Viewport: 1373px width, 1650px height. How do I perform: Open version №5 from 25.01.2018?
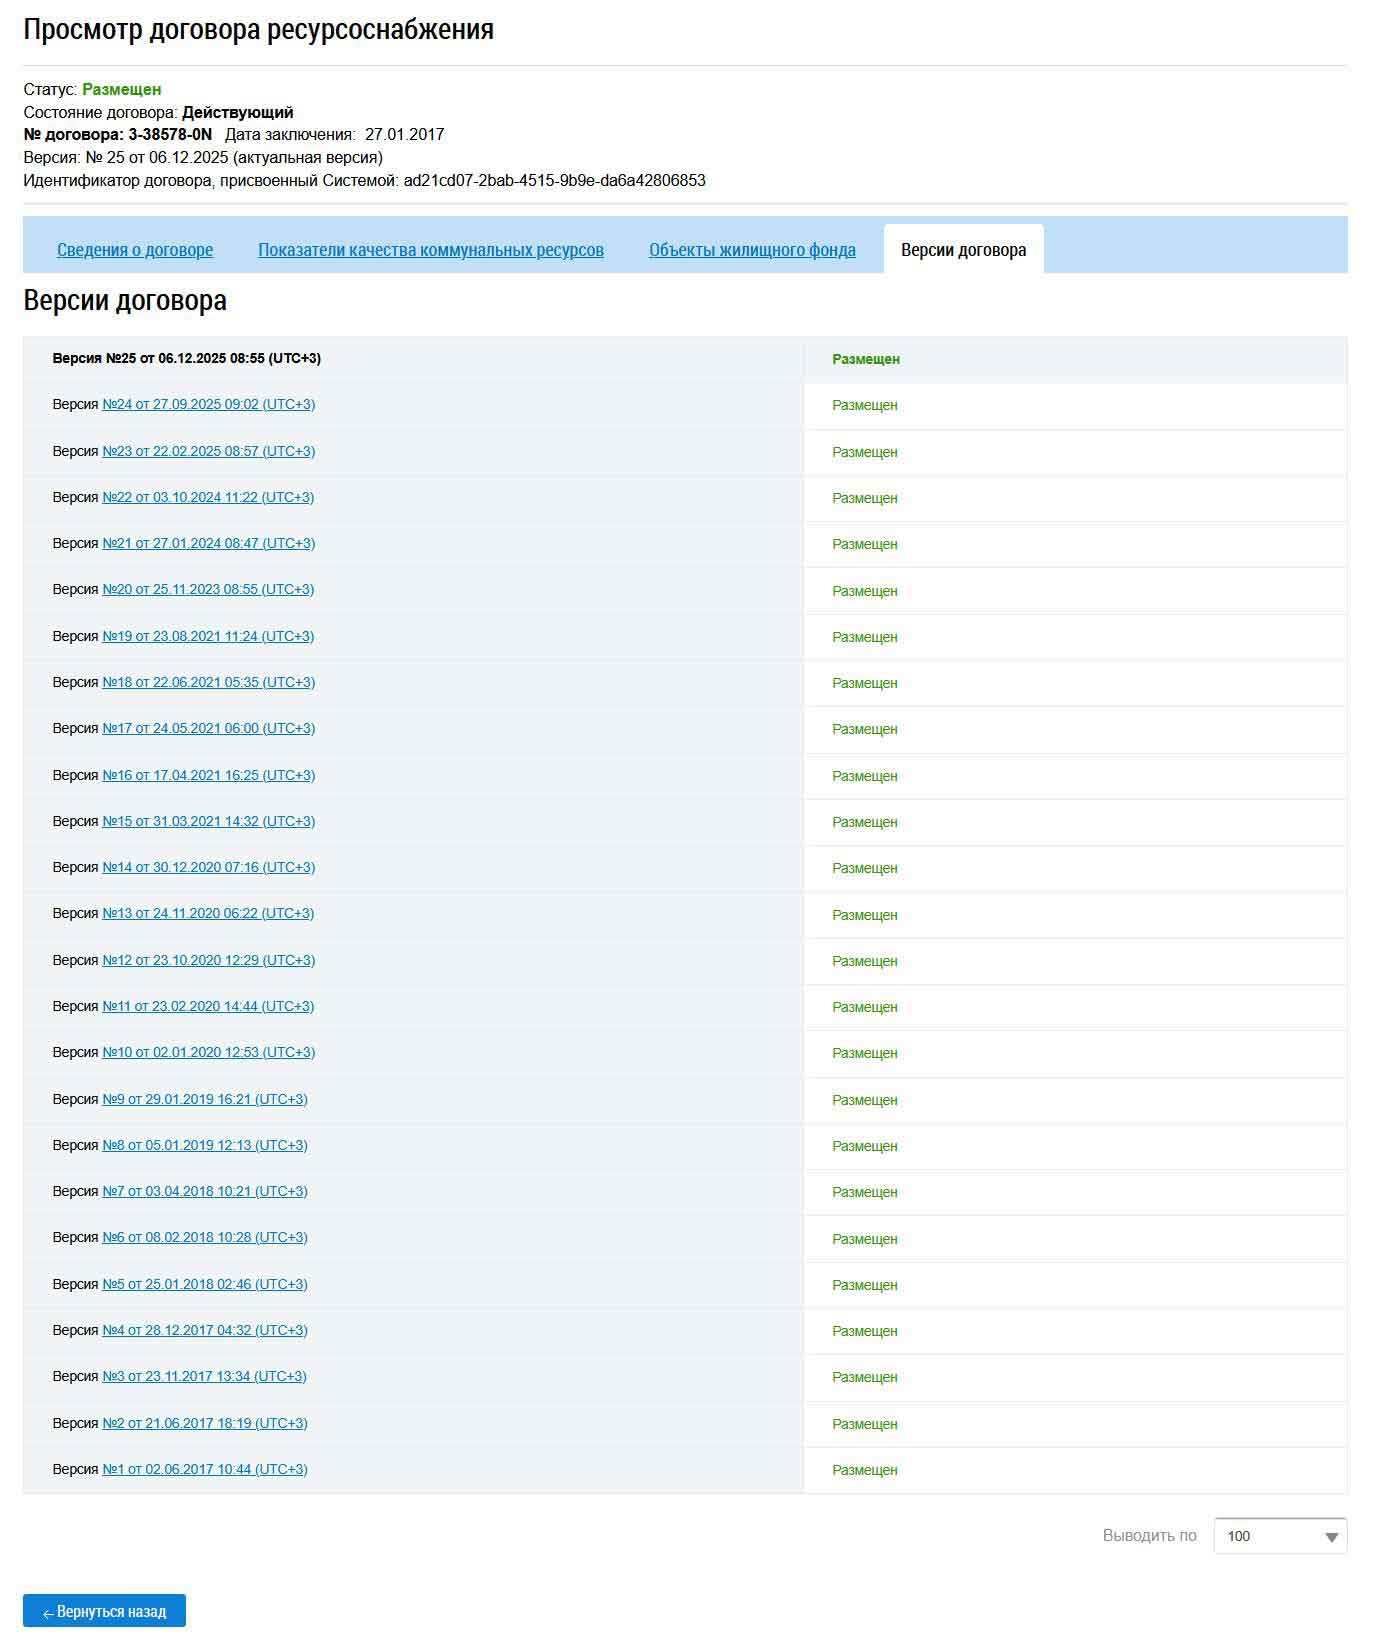coord(204,1284)
